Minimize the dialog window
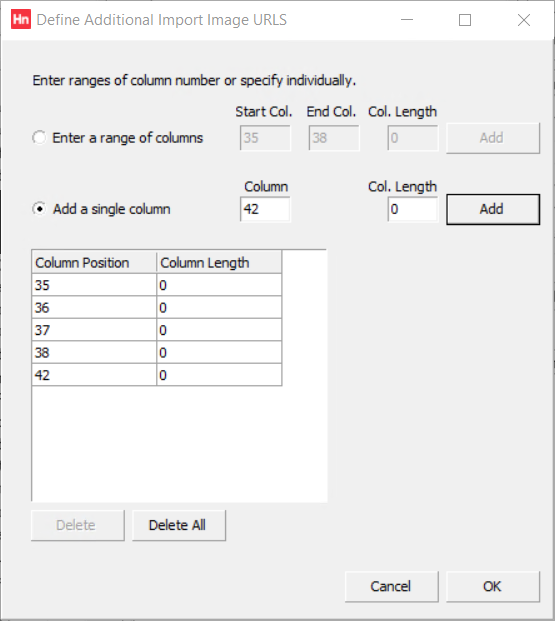The height and width of the screenshot is (621, 555). 407,20
